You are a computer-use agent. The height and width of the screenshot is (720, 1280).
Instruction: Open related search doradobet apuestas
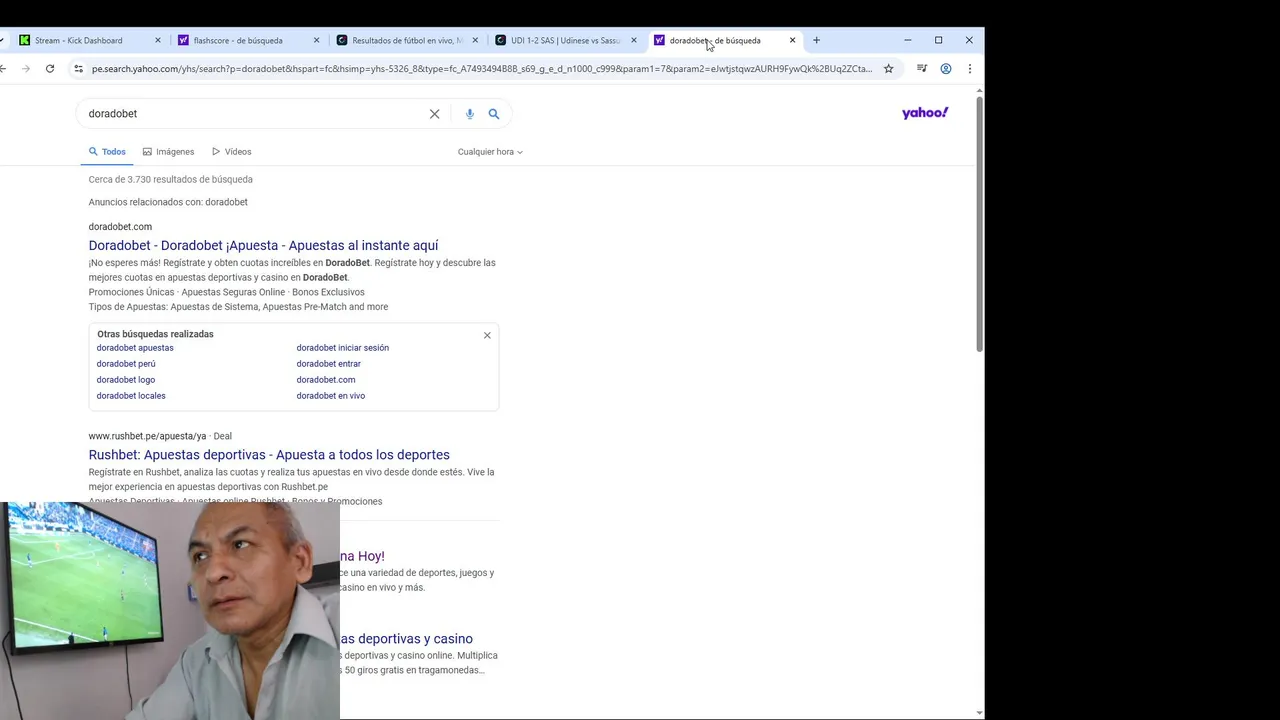click(135, 348)
